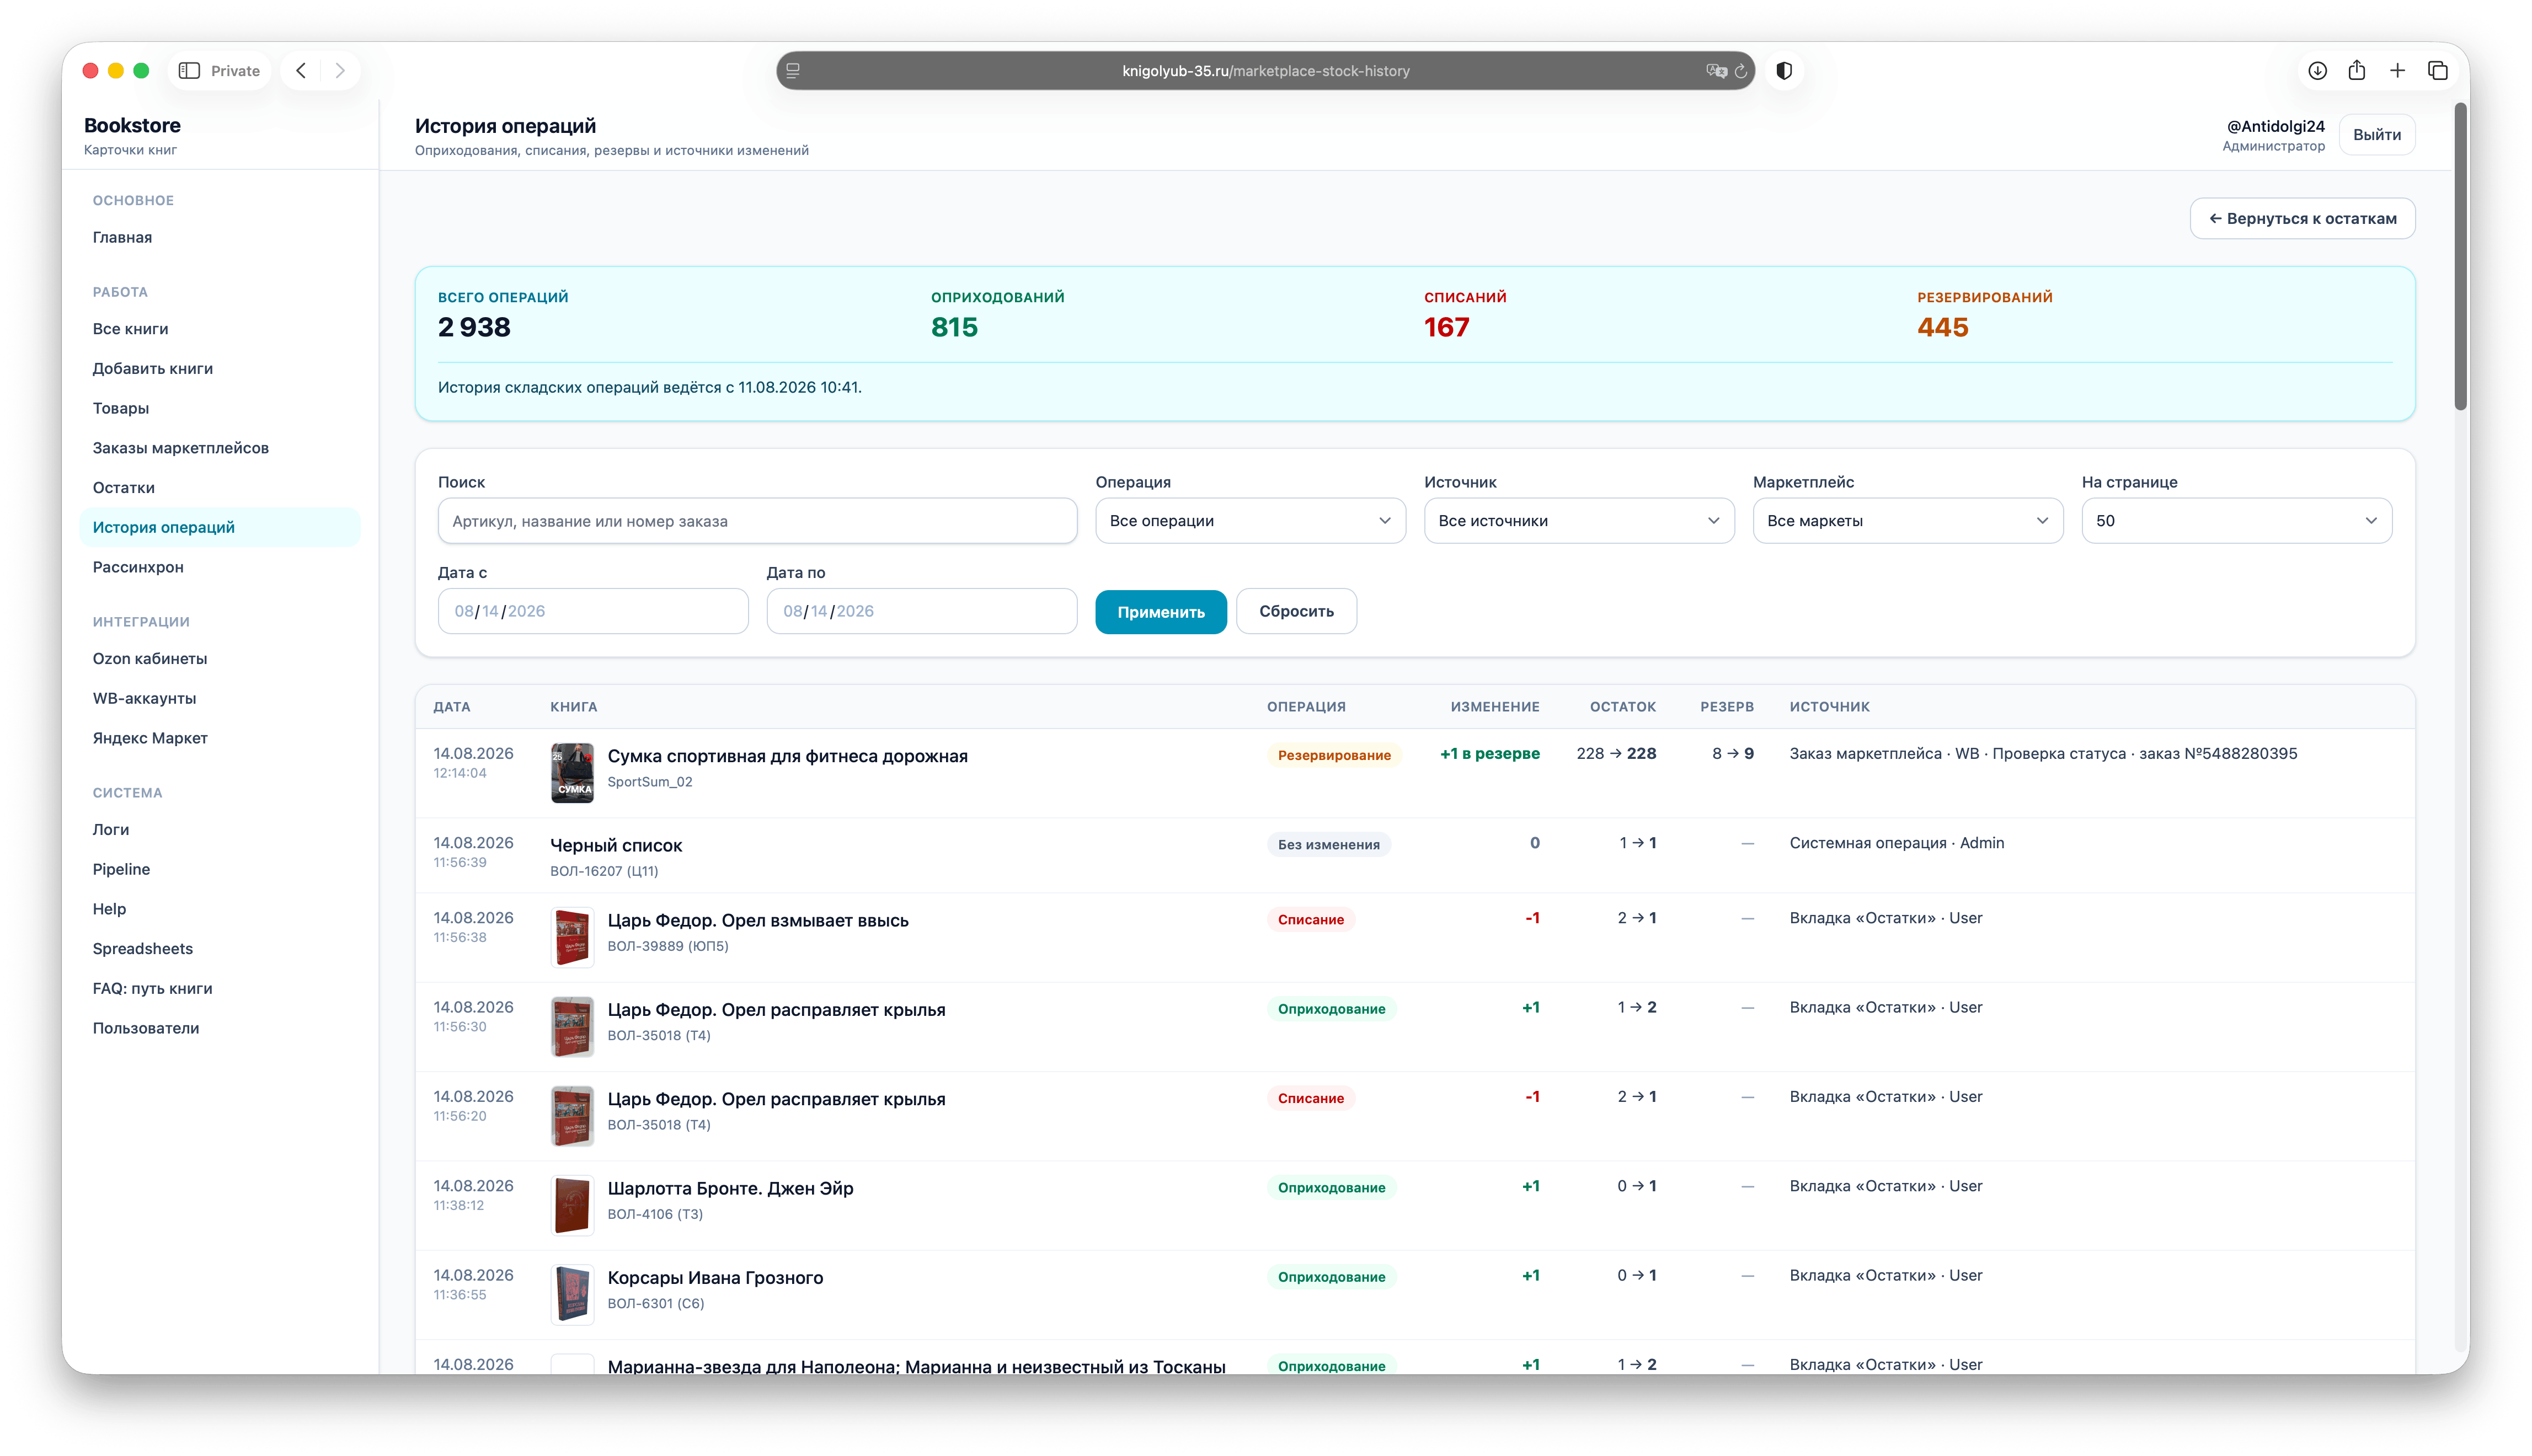Image resolution: width=2532 pixels, height=1456 pixels.
Task: Click the «815» оприходований value
Action: click(954, 327)
